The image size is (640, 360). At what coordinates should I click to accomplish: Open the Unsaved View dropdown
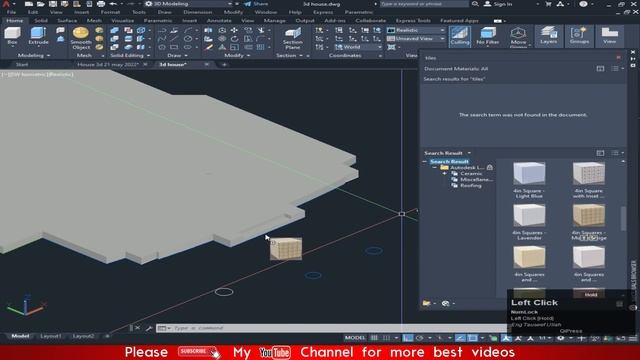click(x=416, y=38)
